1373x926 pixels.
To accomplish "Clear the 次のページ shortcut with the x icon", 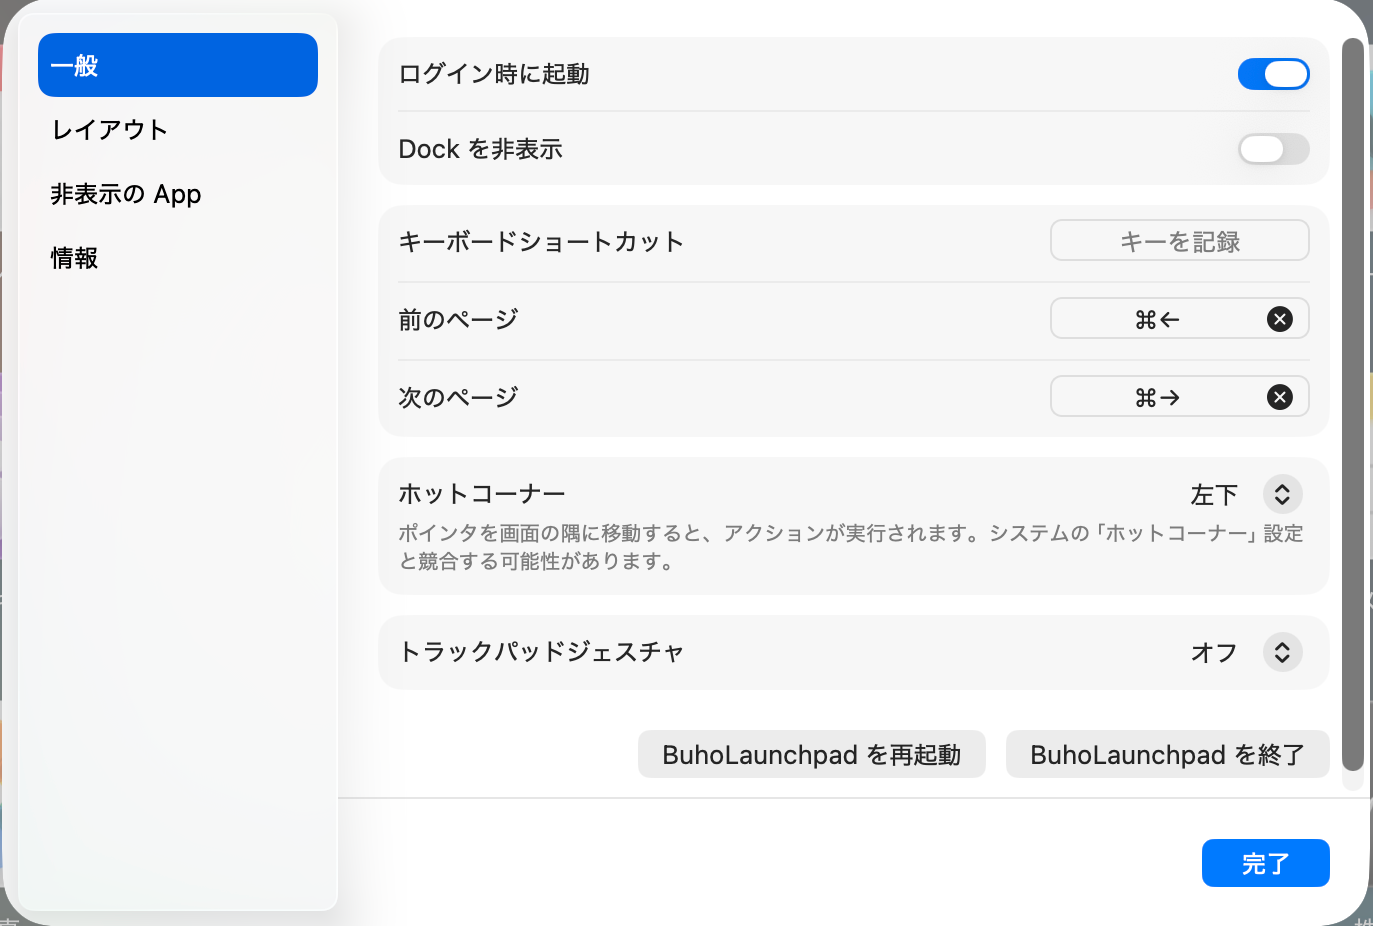I will [x=1279, y=397].
